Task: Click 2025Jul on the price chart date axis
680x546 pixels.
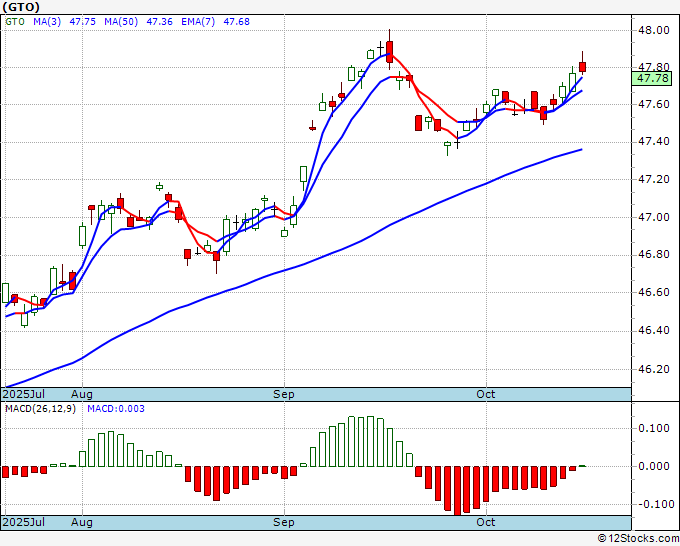Action: click(24, 394)
